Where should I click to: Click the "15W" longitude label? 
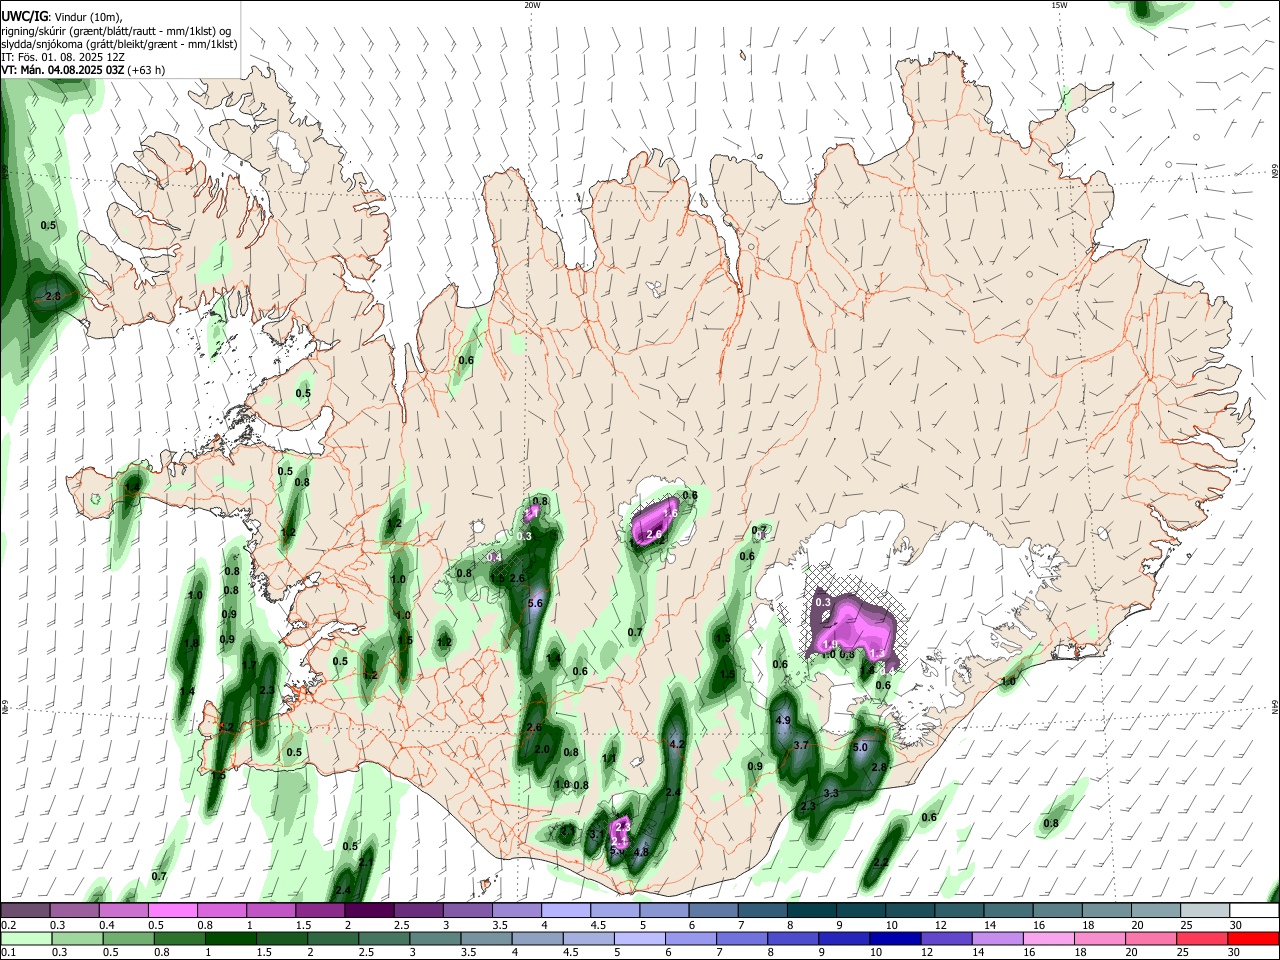(x=1059, y=5)
